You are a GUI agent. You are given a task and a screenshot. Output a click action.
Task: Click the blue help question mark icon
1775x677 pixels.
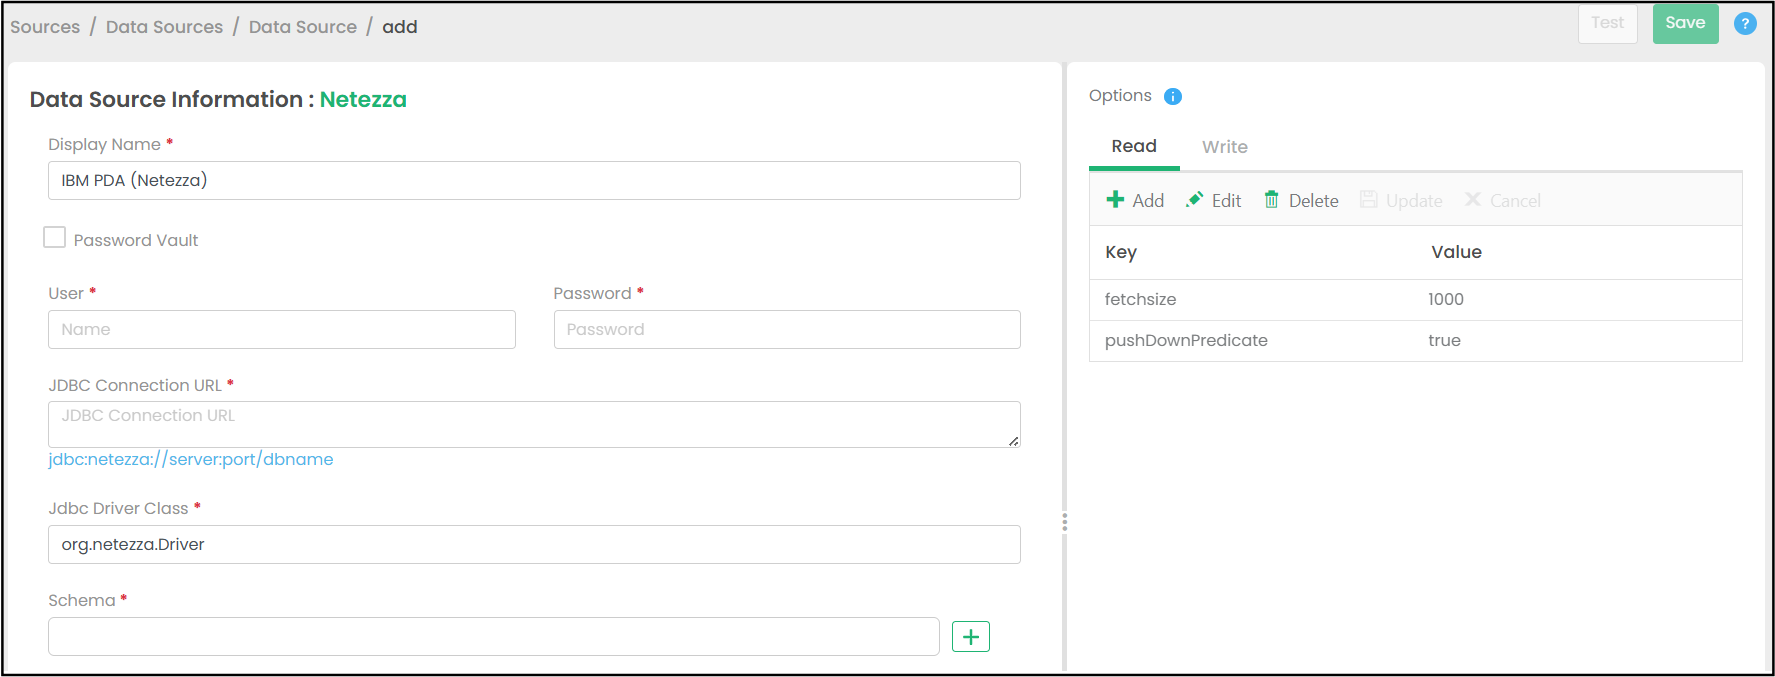coord(1744,24)
